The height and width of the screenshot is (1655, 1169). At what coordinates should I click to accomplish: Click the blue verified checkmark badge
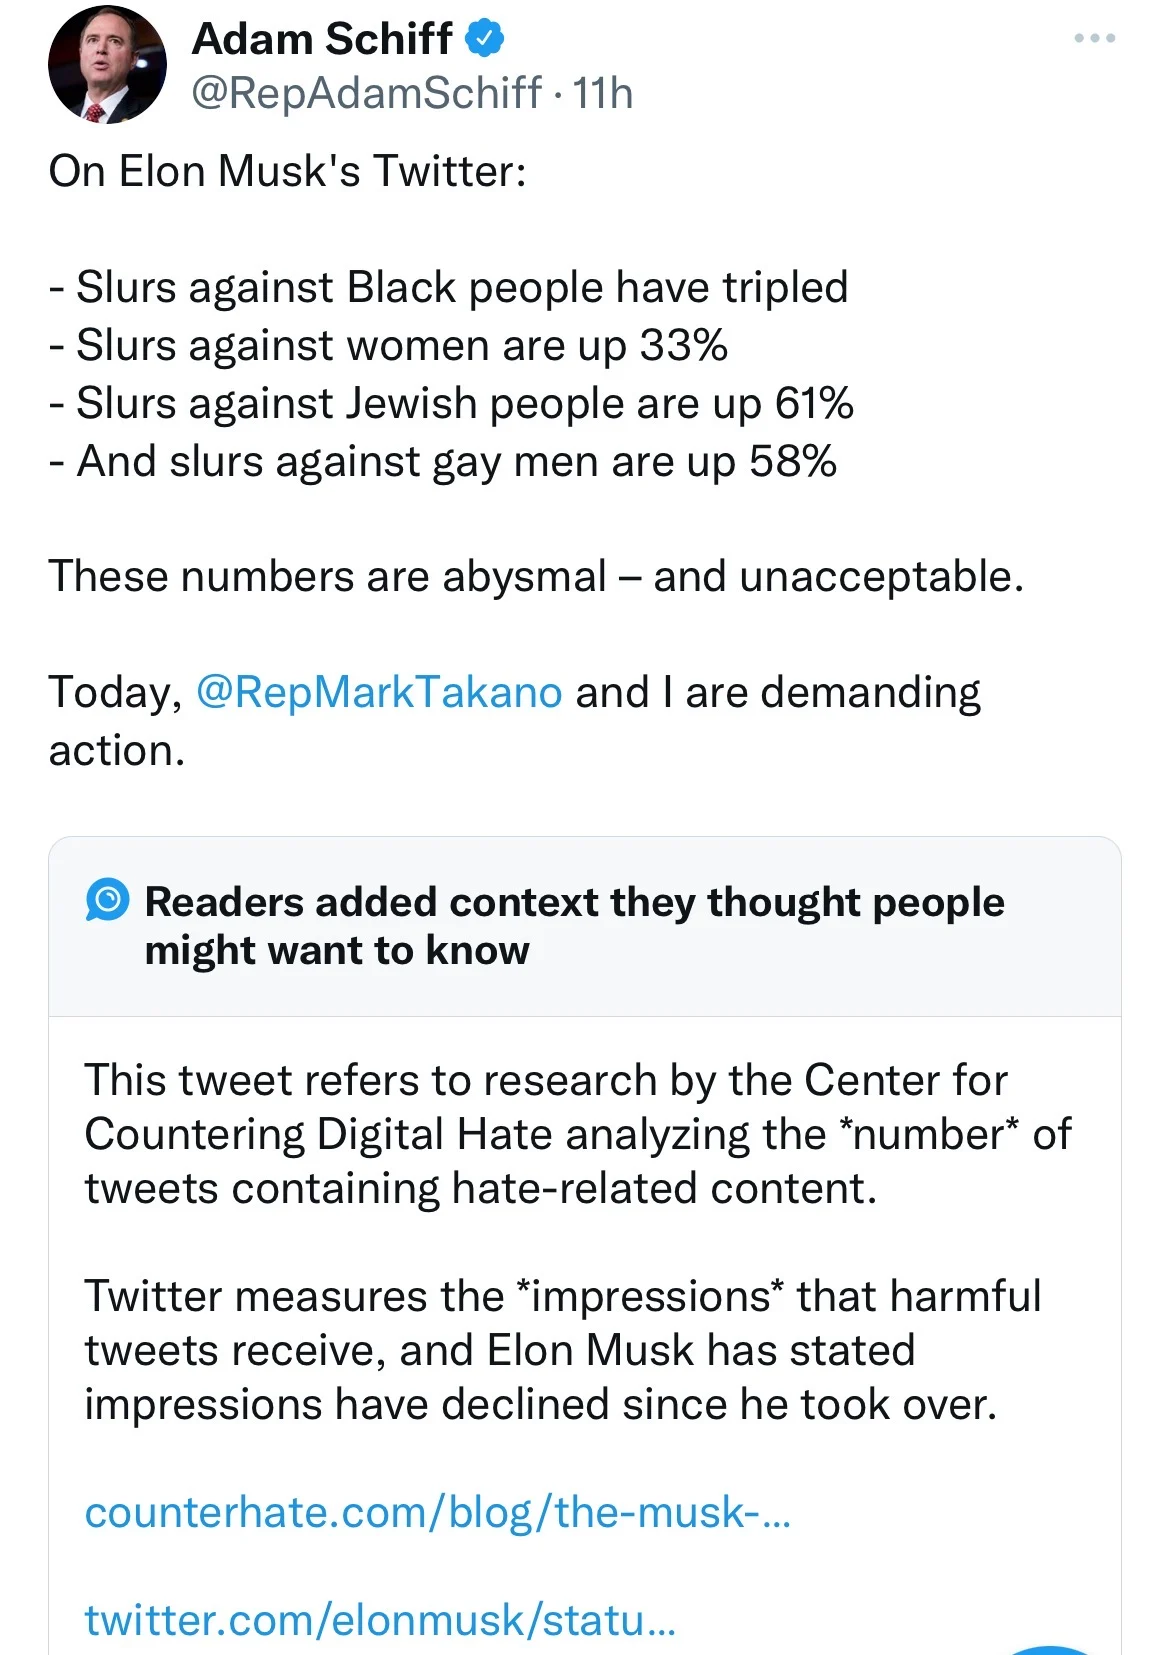coord(486,39)
